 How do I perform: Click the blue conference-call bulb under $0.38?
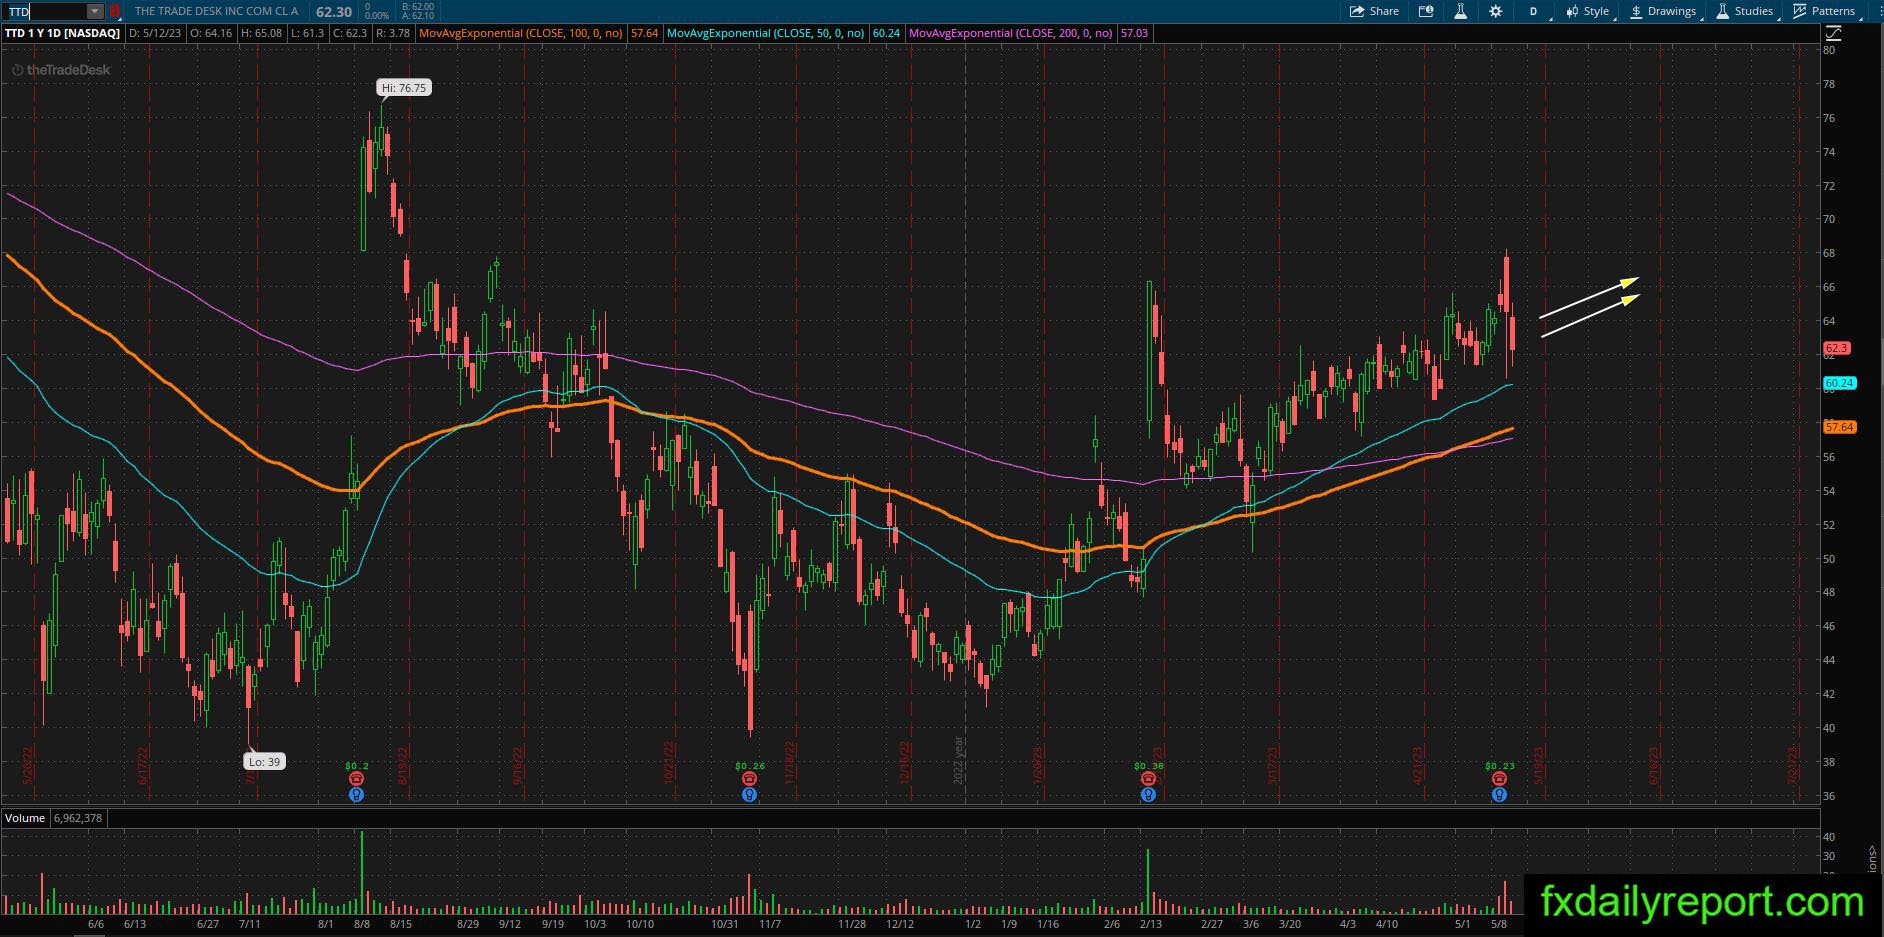click(x=1148, y=795)
